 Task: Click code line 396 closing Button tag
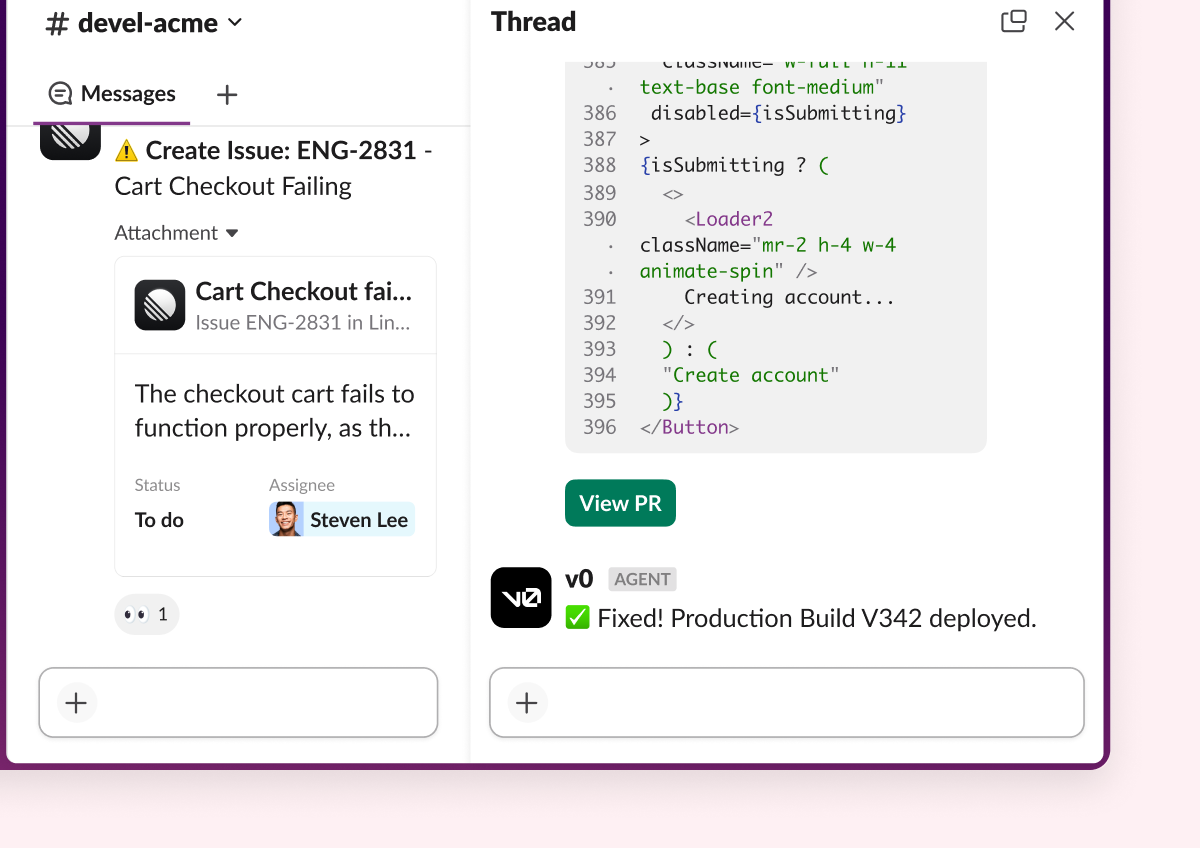click(689, 427)
